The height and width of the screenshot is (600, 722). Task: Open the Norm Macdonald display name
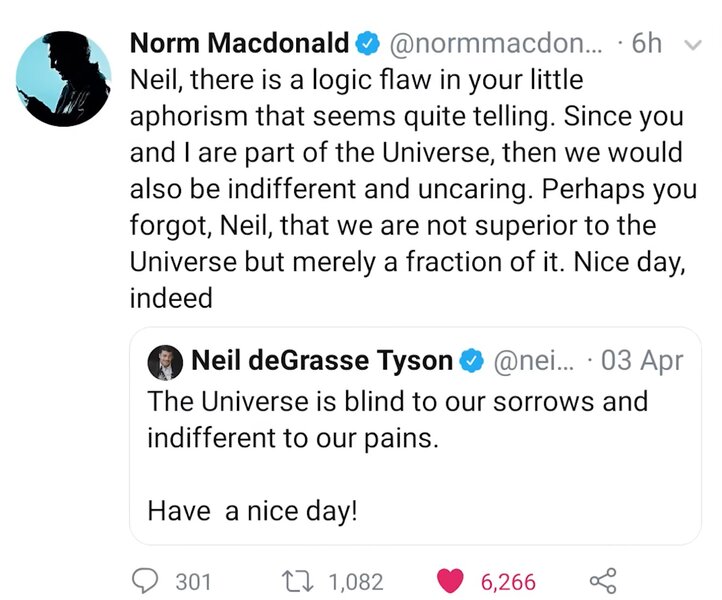click(x=240, y=44)
